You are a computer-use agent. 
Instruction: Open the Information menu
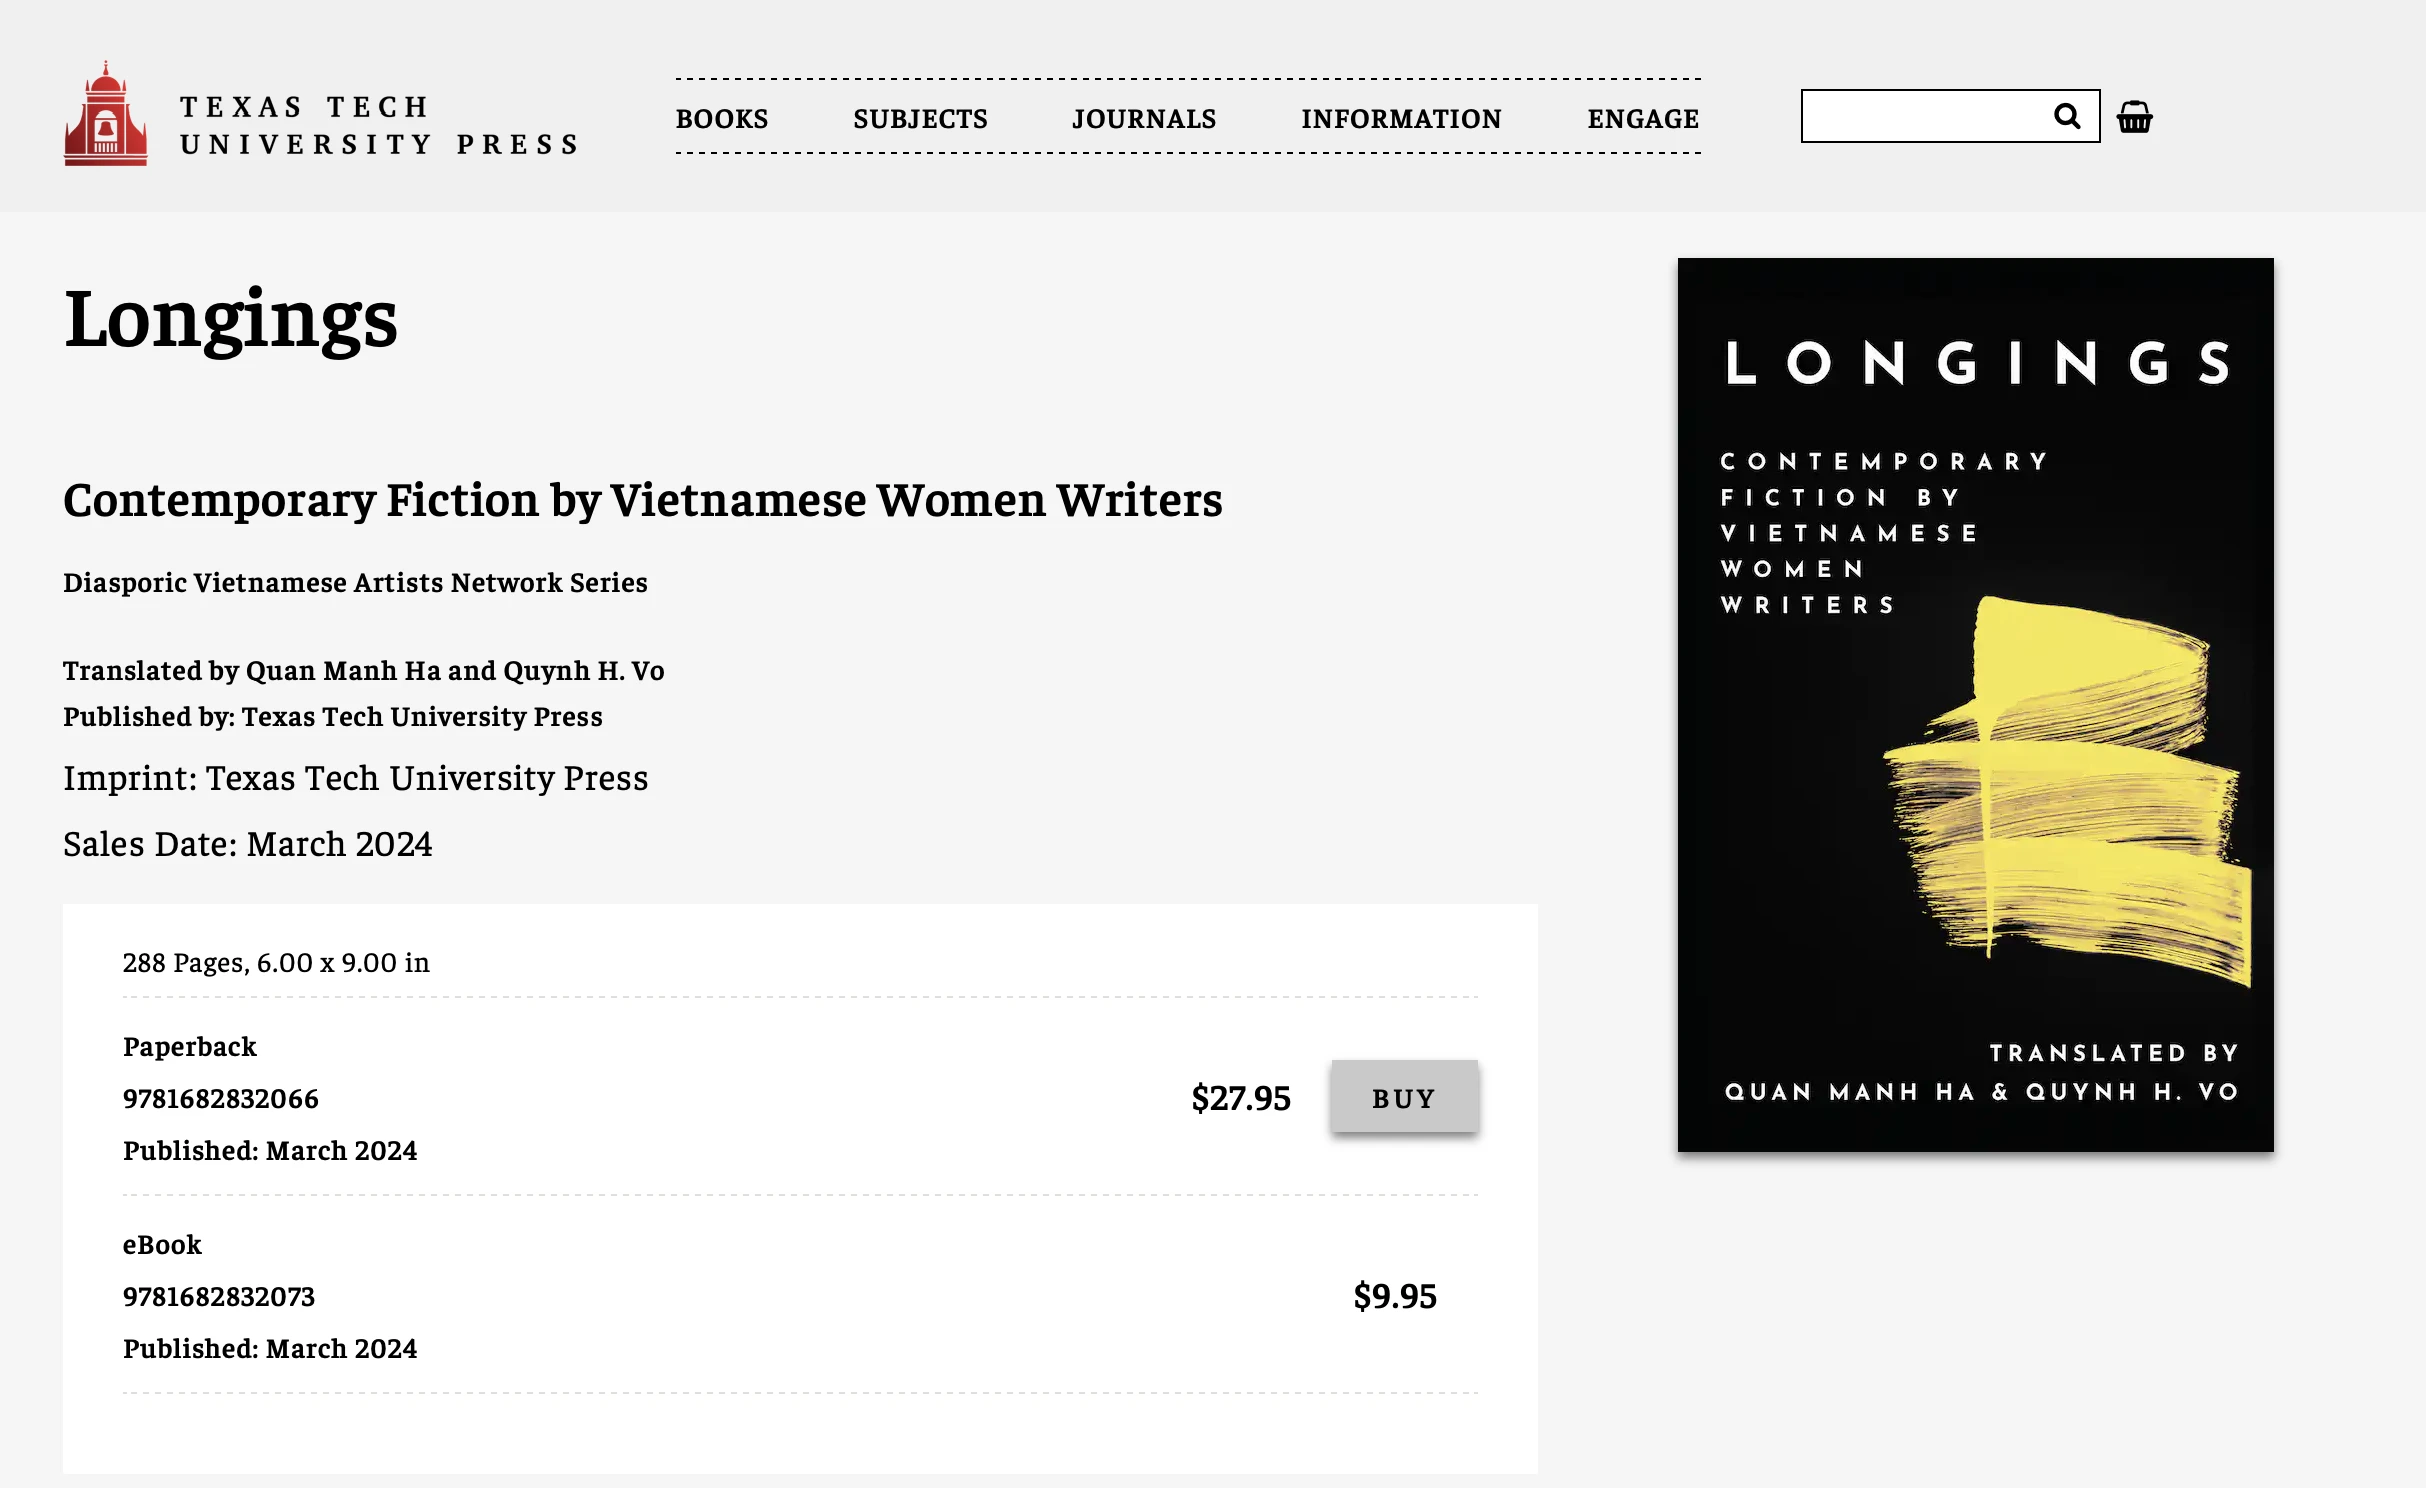(x=1401, y=118)
